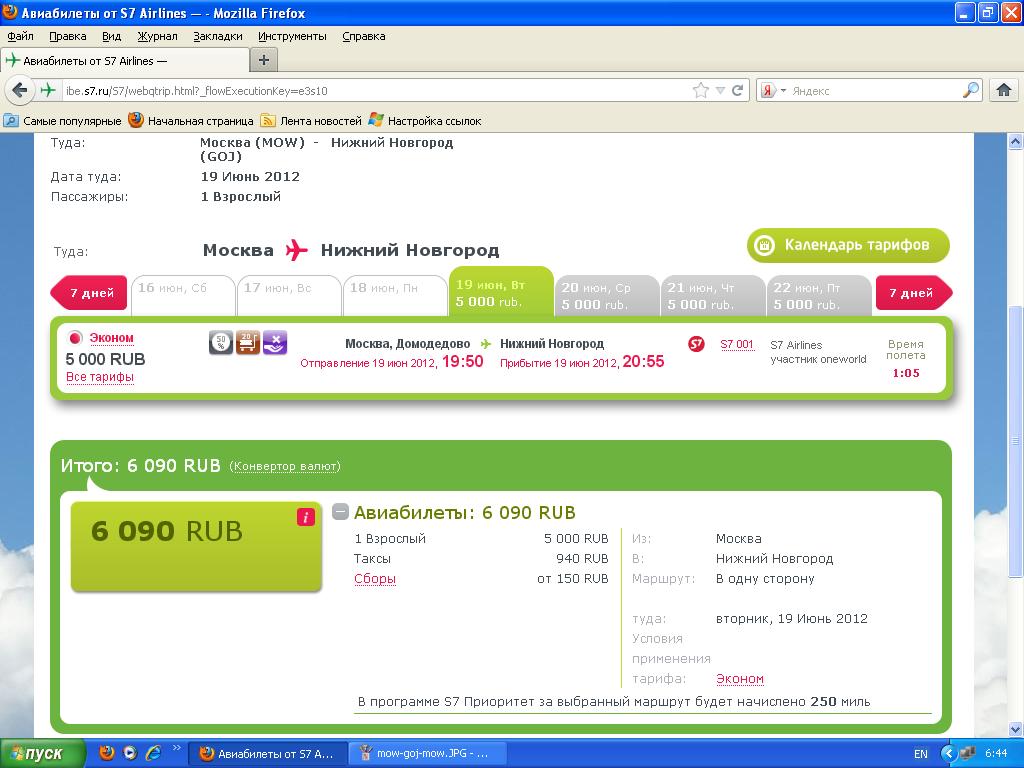
Task: Open the Закладки menu
Action: point(217,36)
